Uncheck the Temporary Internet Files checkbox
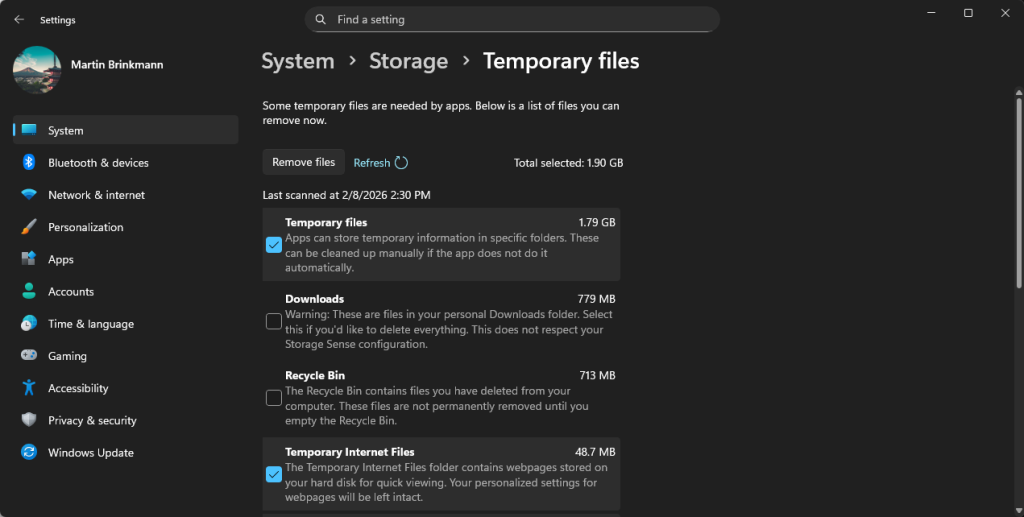The height and width of the screenshot is (517, 1024). click(274, 474)
